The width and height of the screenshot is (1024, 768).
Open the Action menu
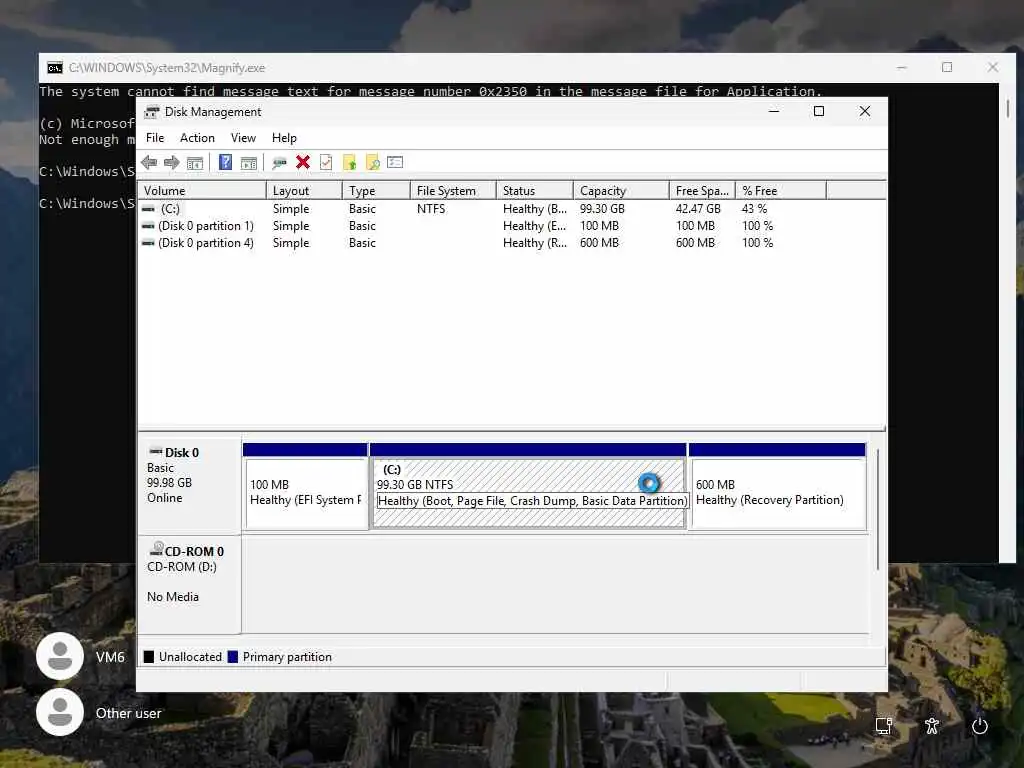point(197,138)
